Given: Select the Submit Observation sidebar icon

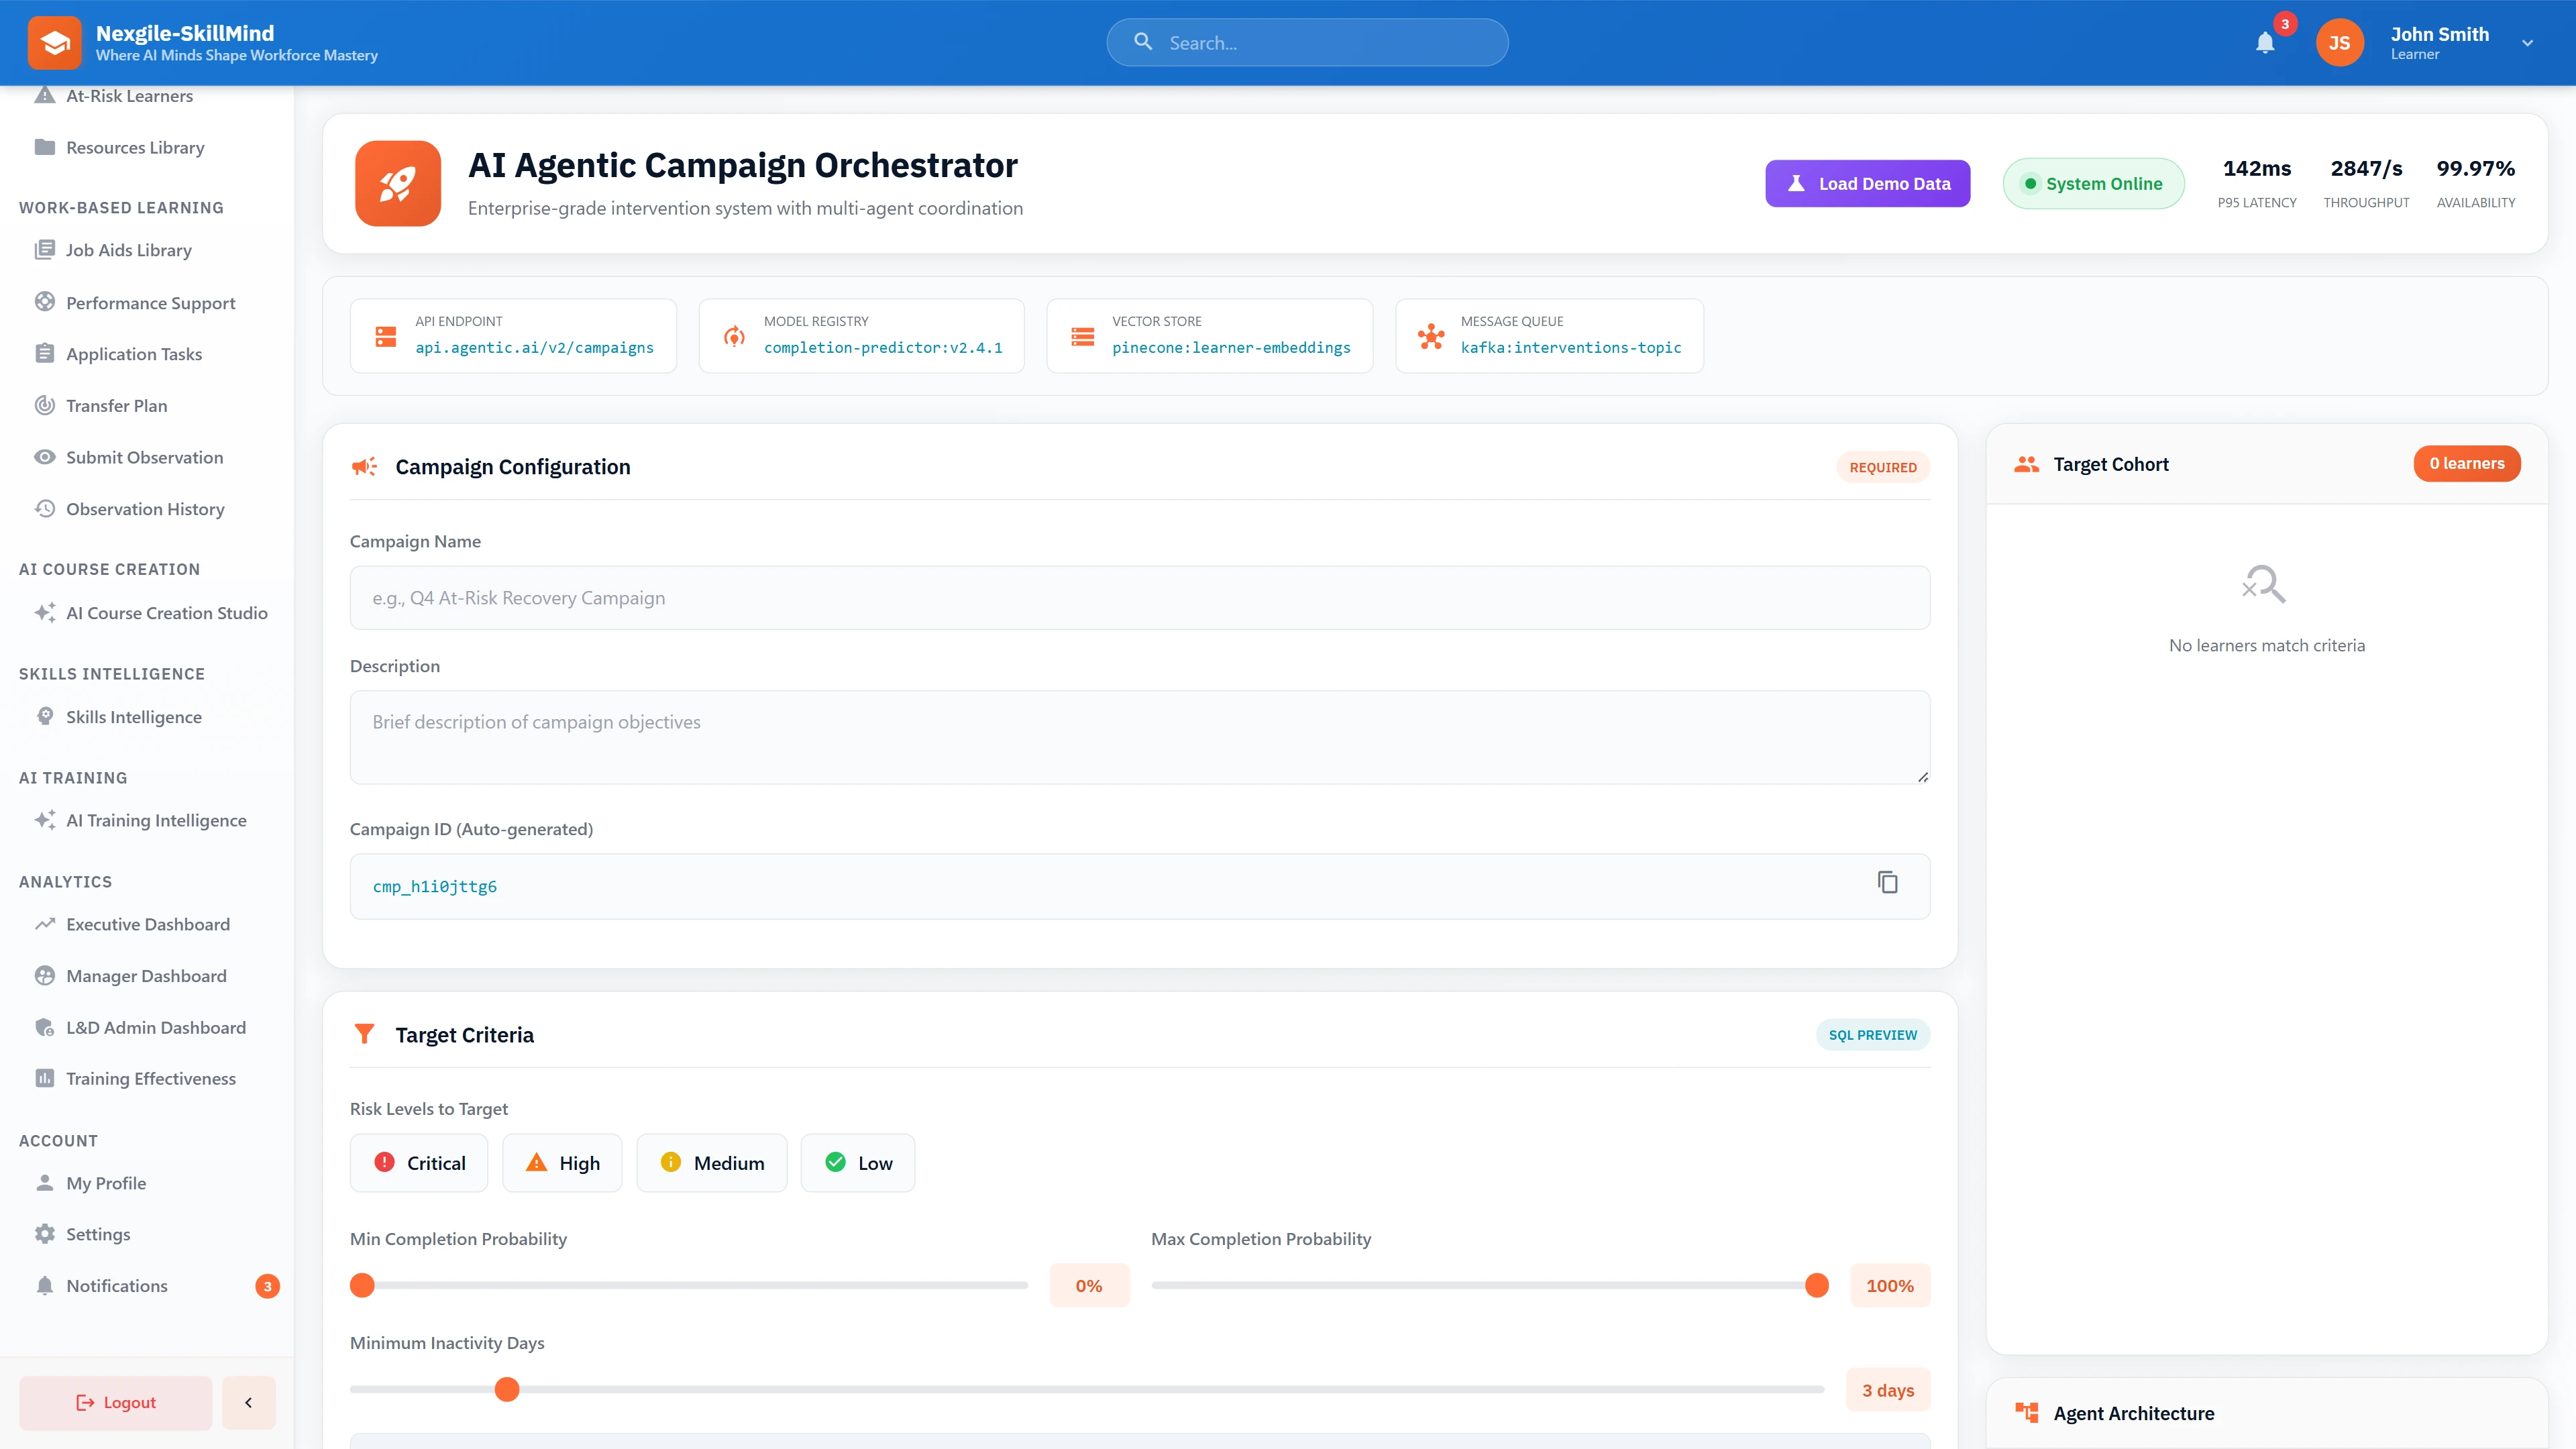Looking at the screenshot, I should point(44,457).
